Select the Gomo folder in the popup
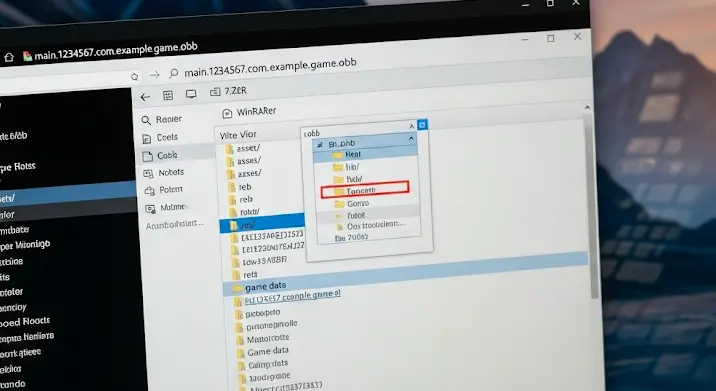The height and width of the screenshot is (391, 716). tap(352, 204)
